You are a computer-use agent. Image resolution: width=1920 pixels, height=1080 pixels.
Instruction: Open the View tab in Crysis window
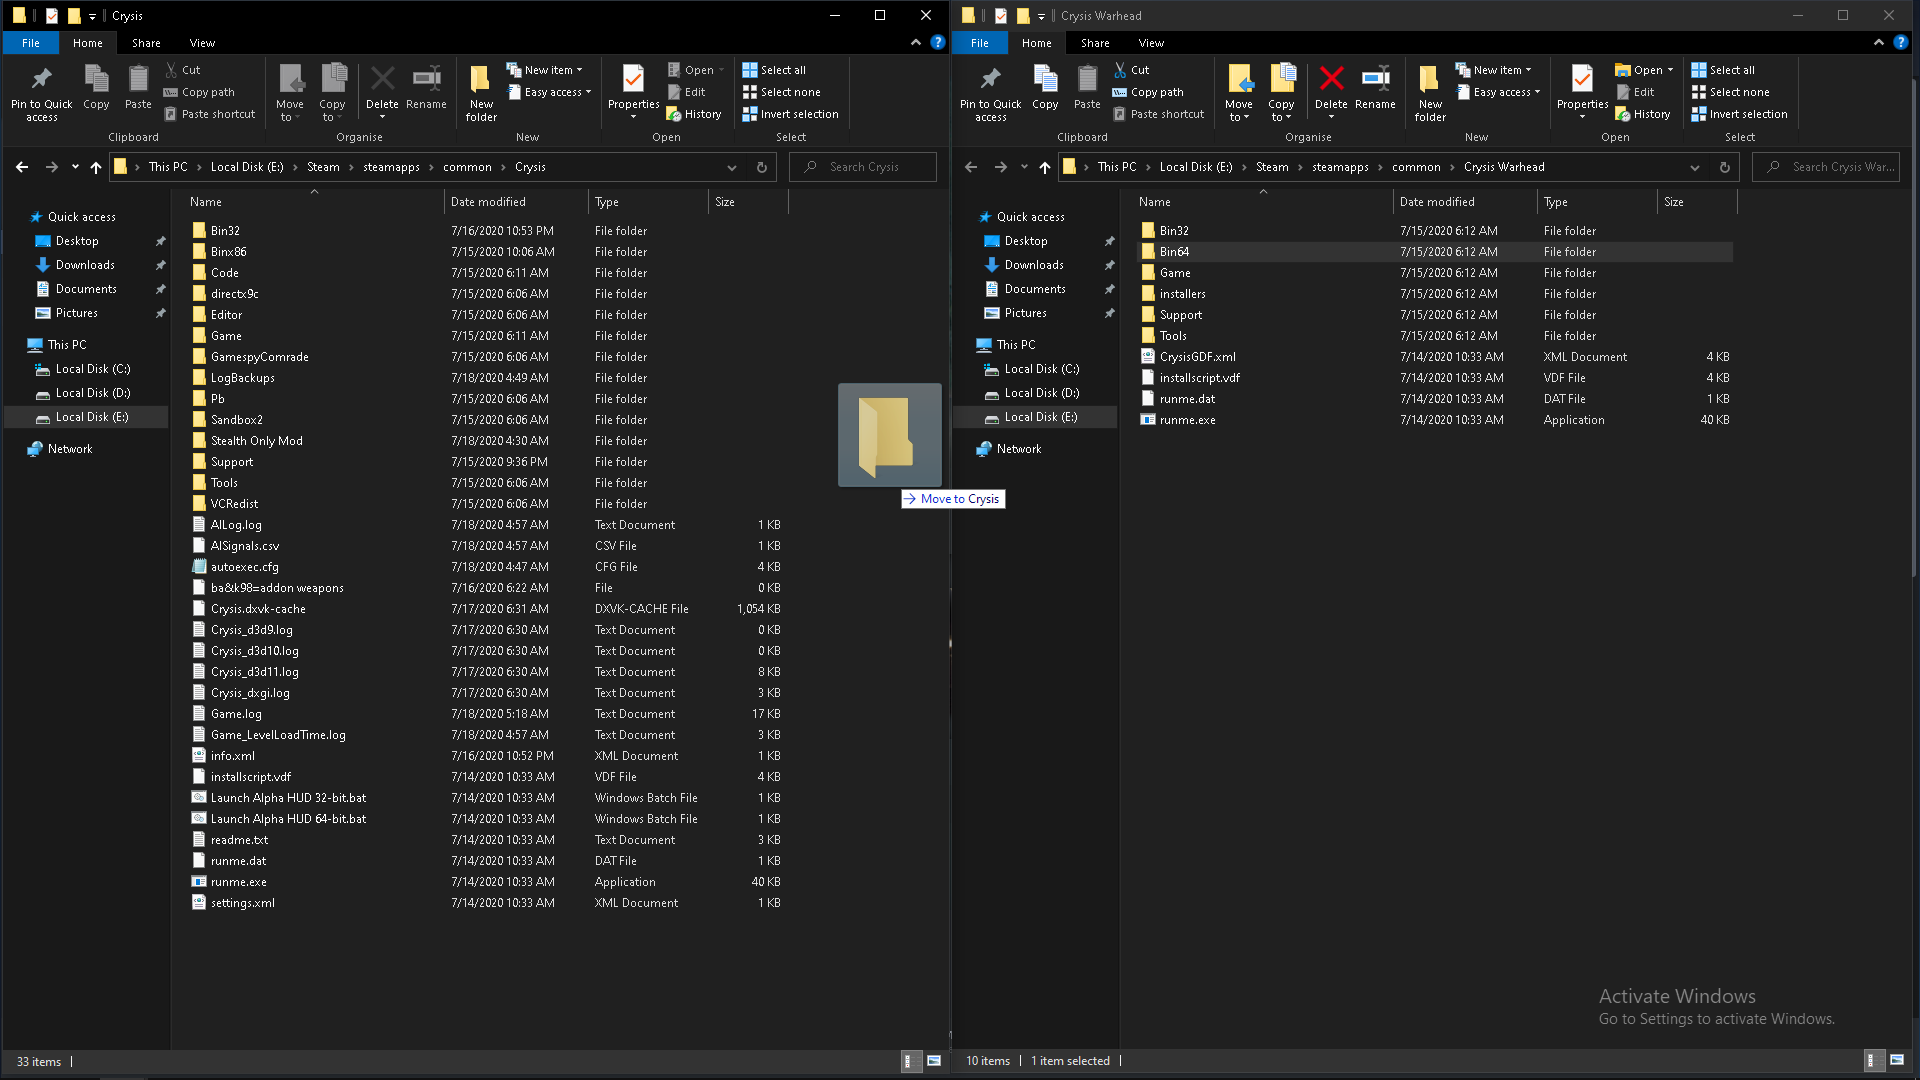[x=202, y=43]
